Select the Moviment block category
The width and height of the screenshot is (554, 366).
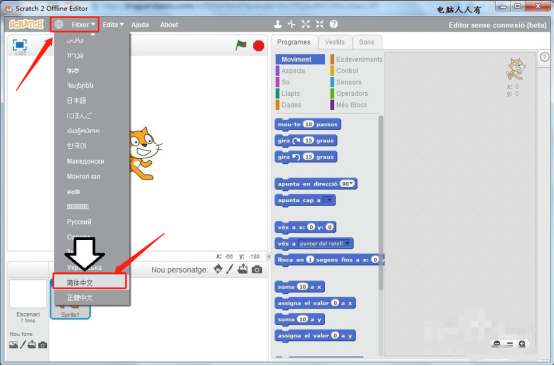click(x=300, y=59)
